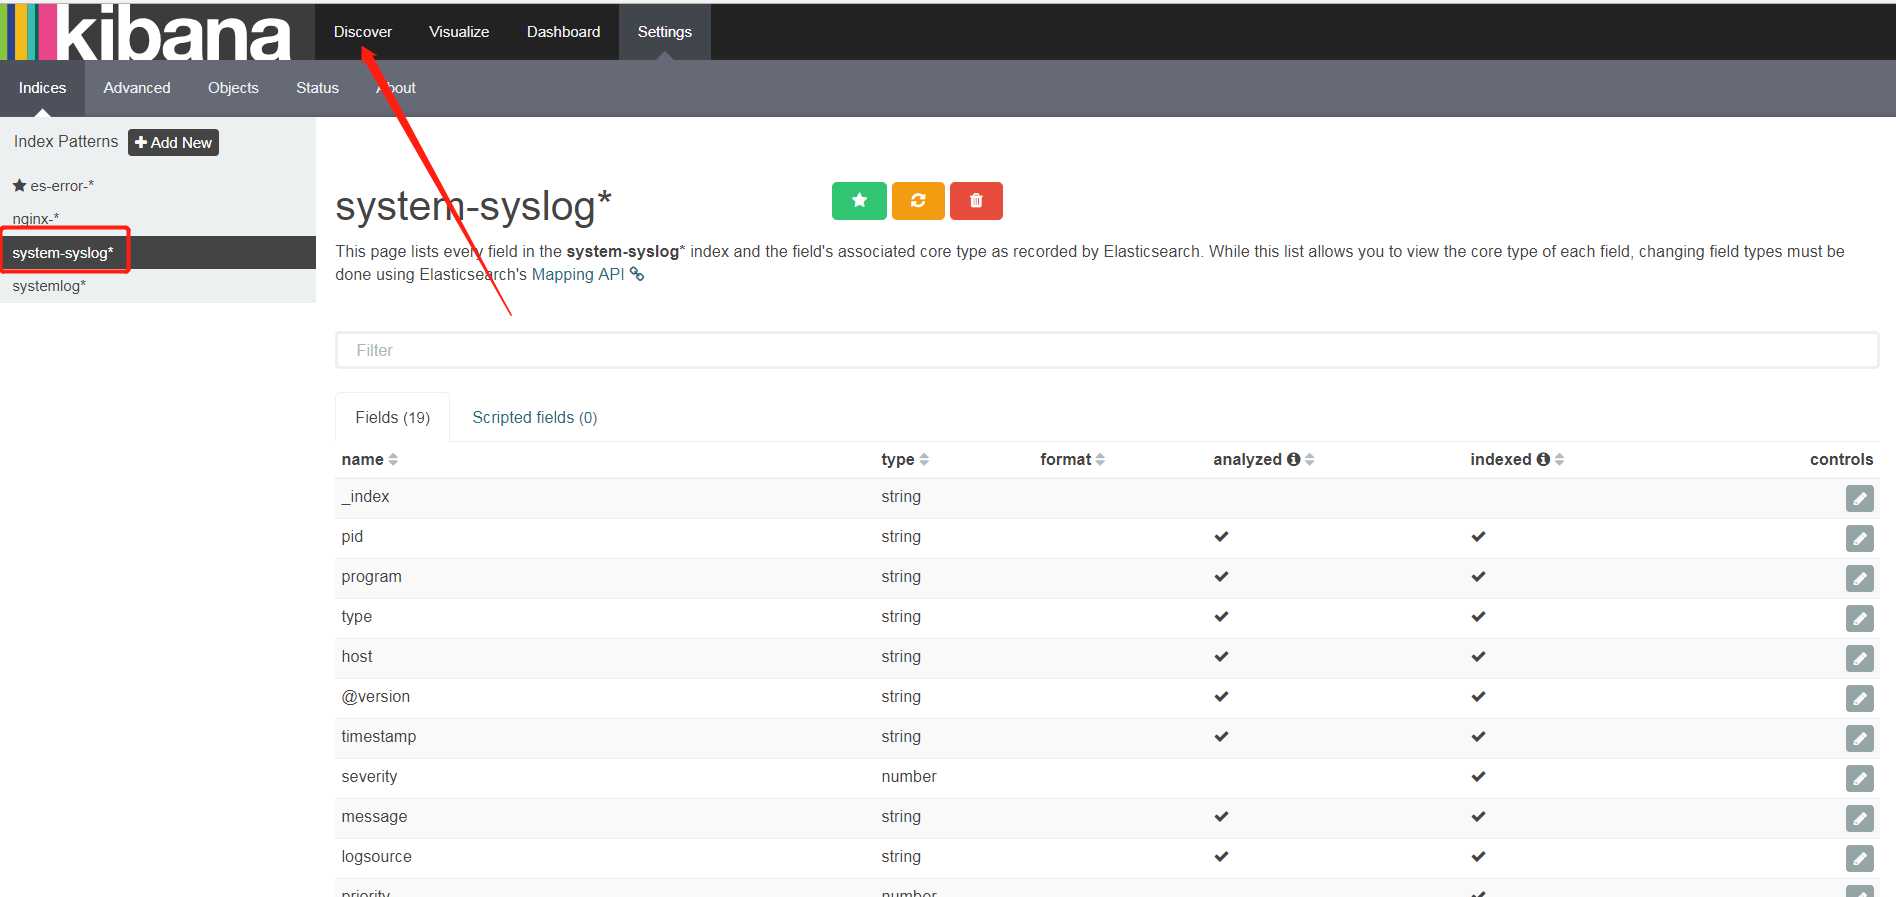The image size is (1896, 897).
Task: Edit the logsource field
Action: click(1859, 858)
